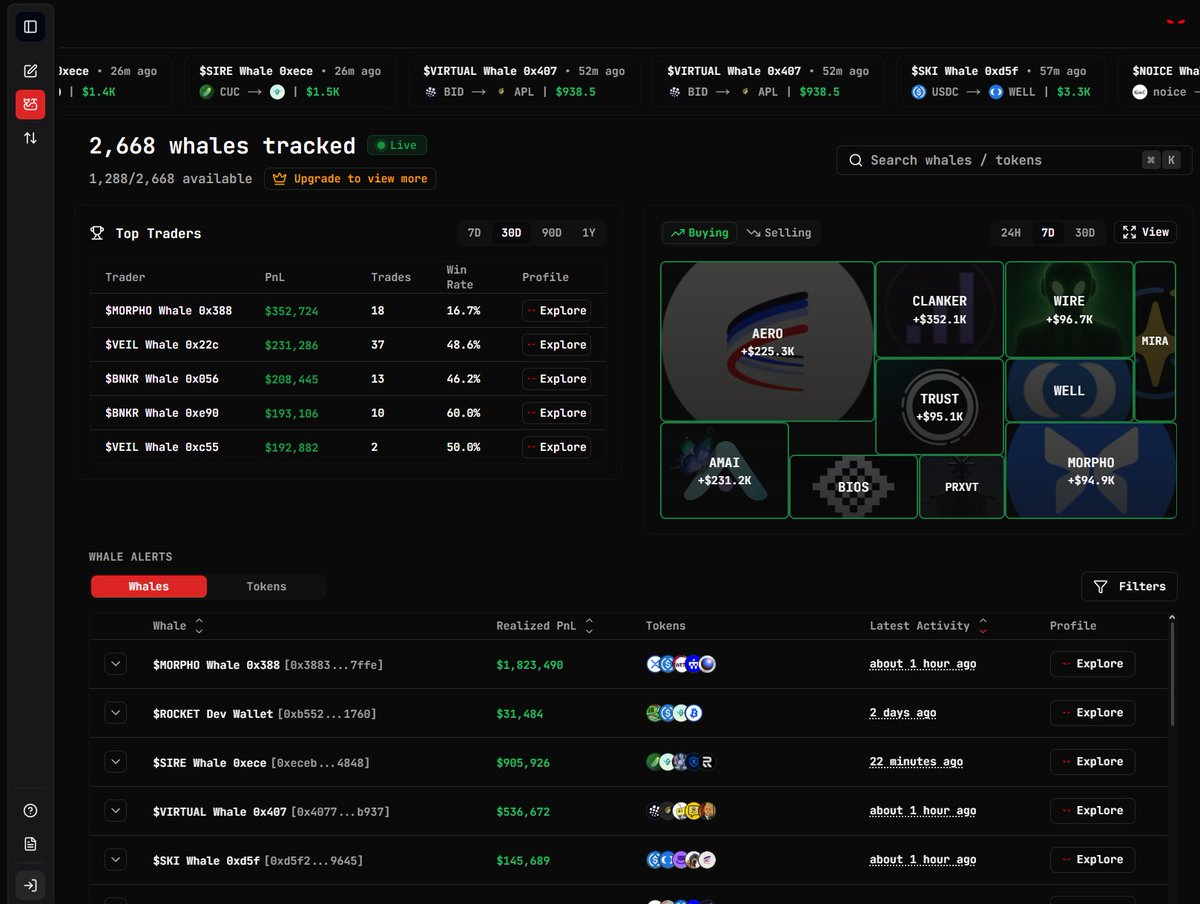Set Top Traders range to 7D
1200x904 pixels.
coord(474,233)
